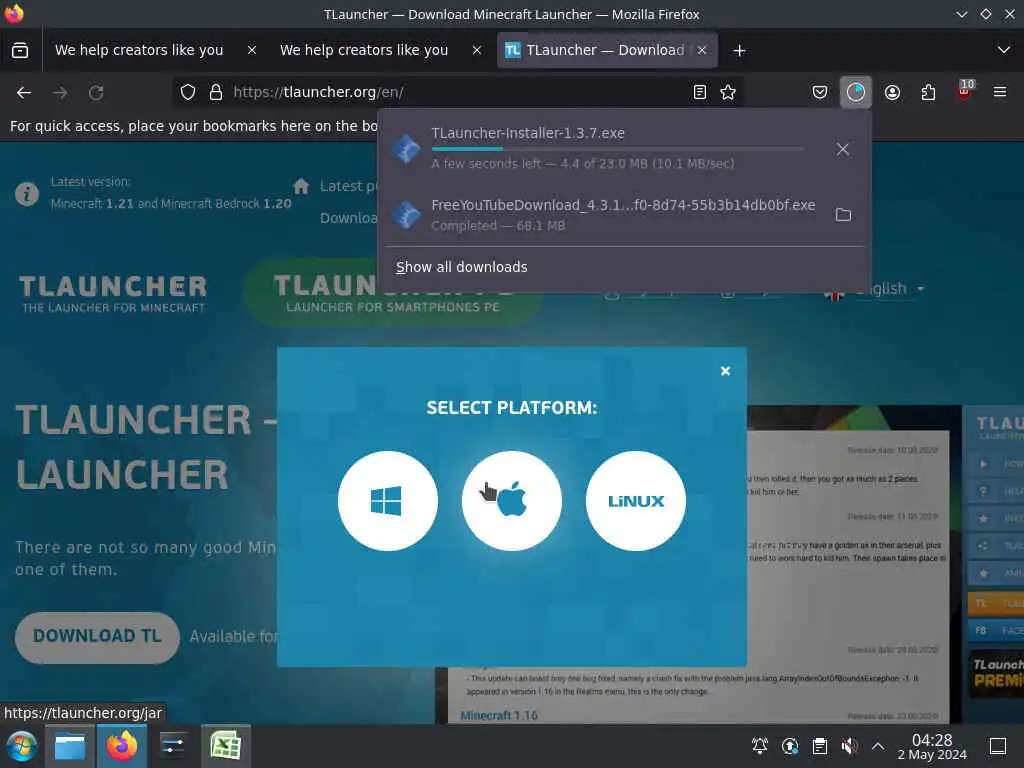Cancel the TLauncher-Installer download

(842, 150)
